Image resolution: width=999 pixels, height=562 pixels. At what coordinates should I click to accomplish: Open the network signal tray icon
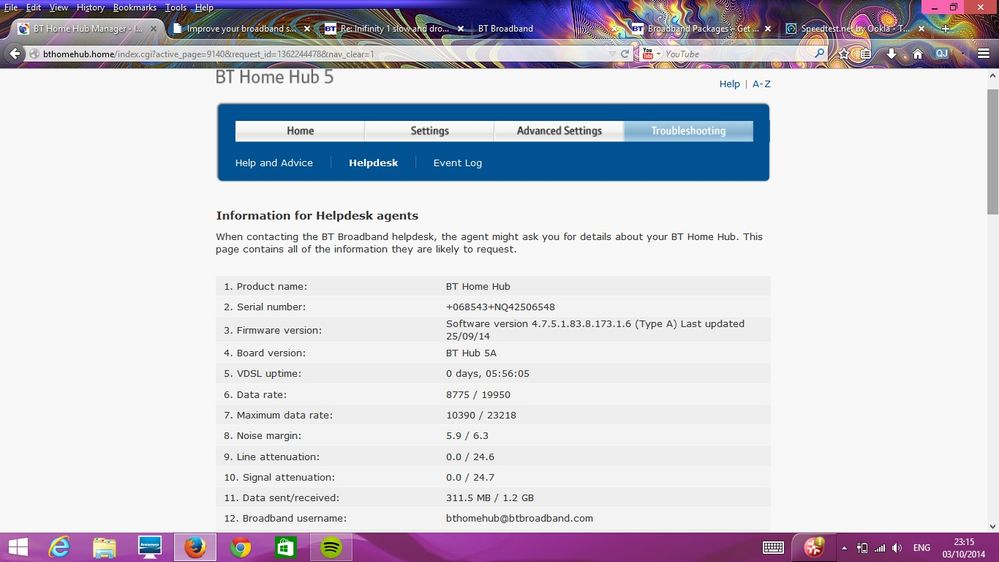[x=880, y=548]
